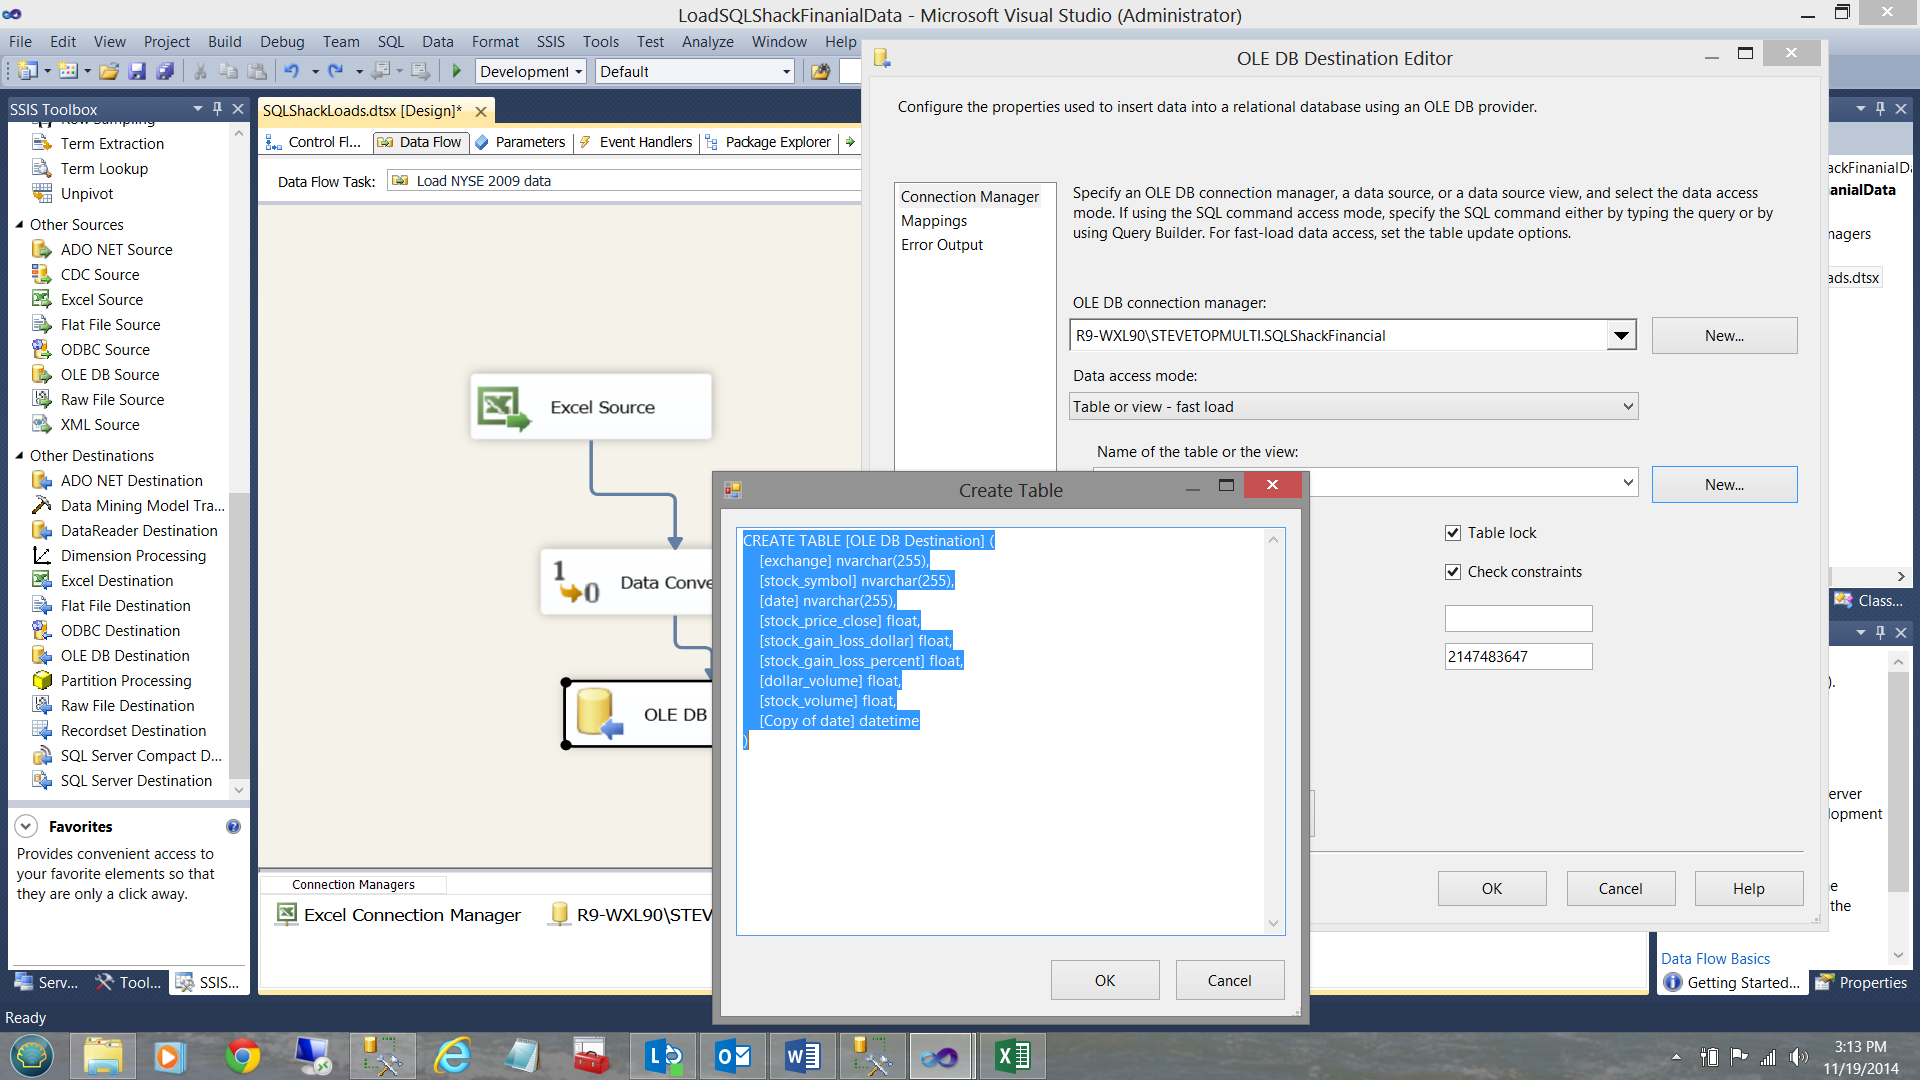Uncheck the Check constraints checkbox
Screen dimensions: 1920x1080
1453,572
